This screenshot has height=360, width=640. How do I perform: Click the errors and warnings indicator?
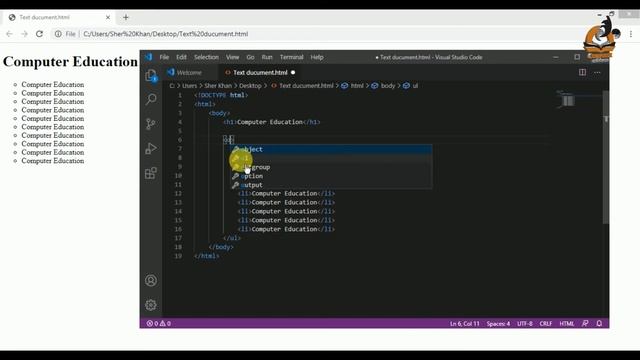pyautogui.click(x=159, y=323)
